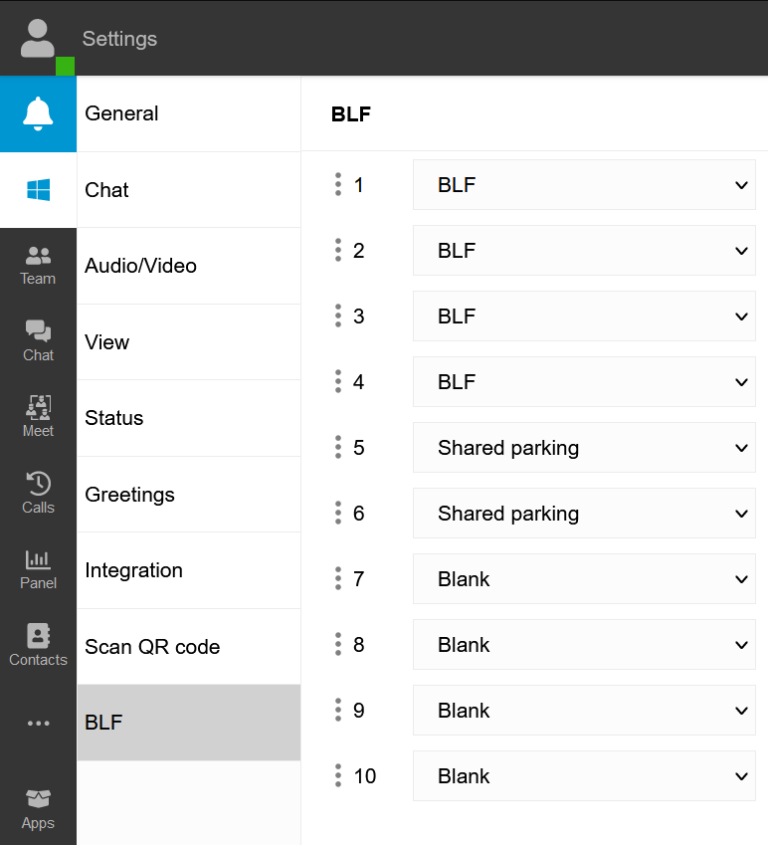Open the Team panel in the sidebar

38,265
